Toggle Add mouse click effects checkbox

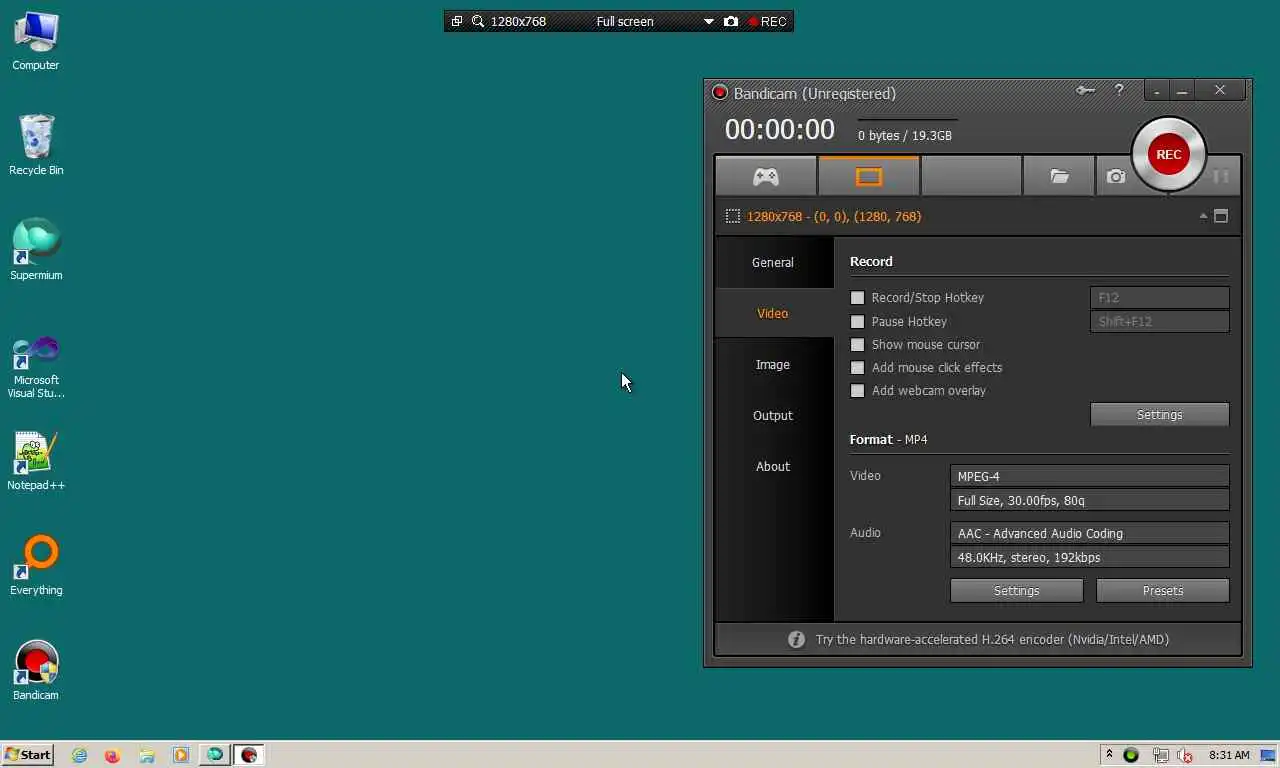click(x=857, y=368)
